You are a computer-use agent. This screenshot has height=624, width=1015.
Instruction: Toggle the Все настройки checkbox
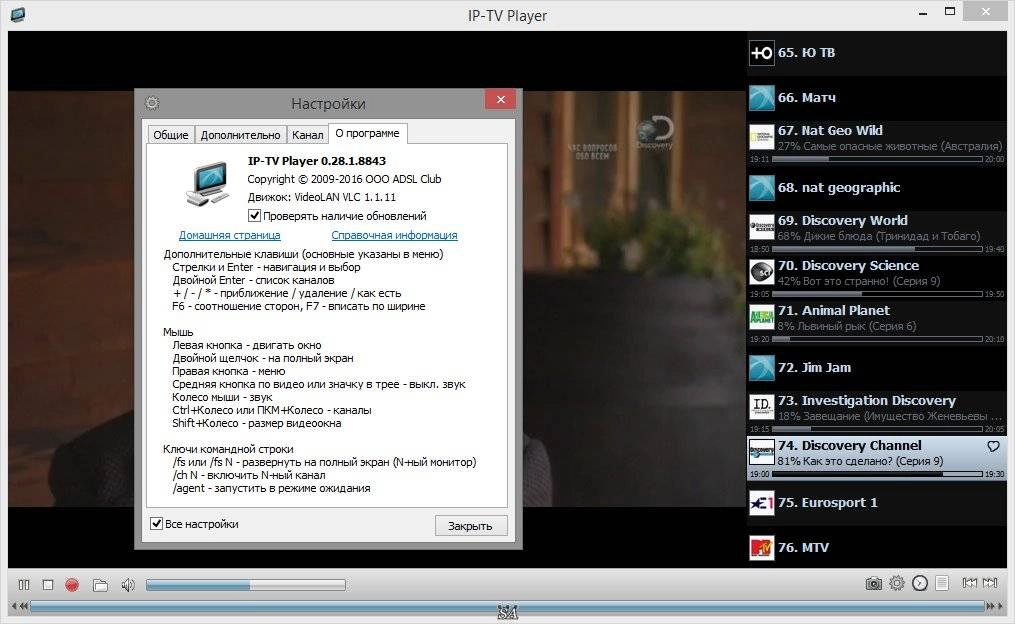[156, 523]
